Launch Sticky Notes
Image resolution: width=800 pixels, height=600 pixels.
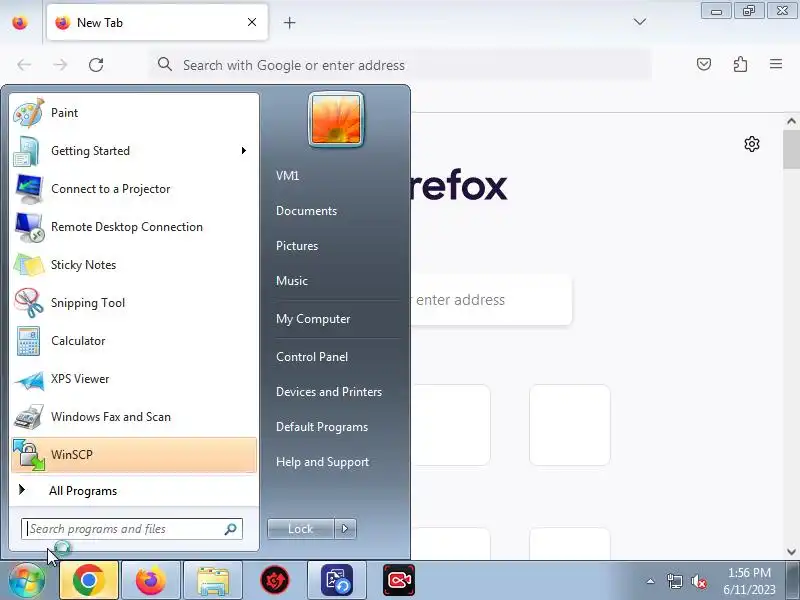pyautogui.click(x=134, y=265)
